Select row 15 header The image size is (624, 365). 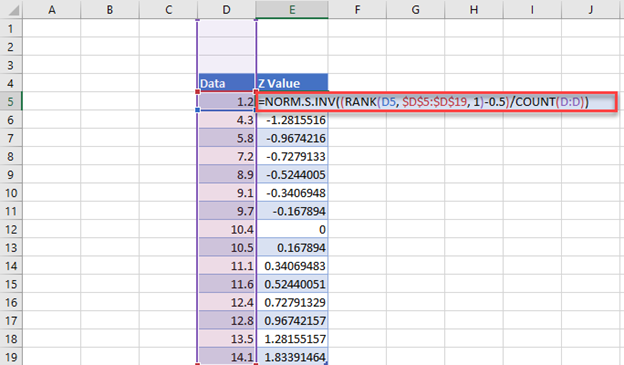[11, 284]
